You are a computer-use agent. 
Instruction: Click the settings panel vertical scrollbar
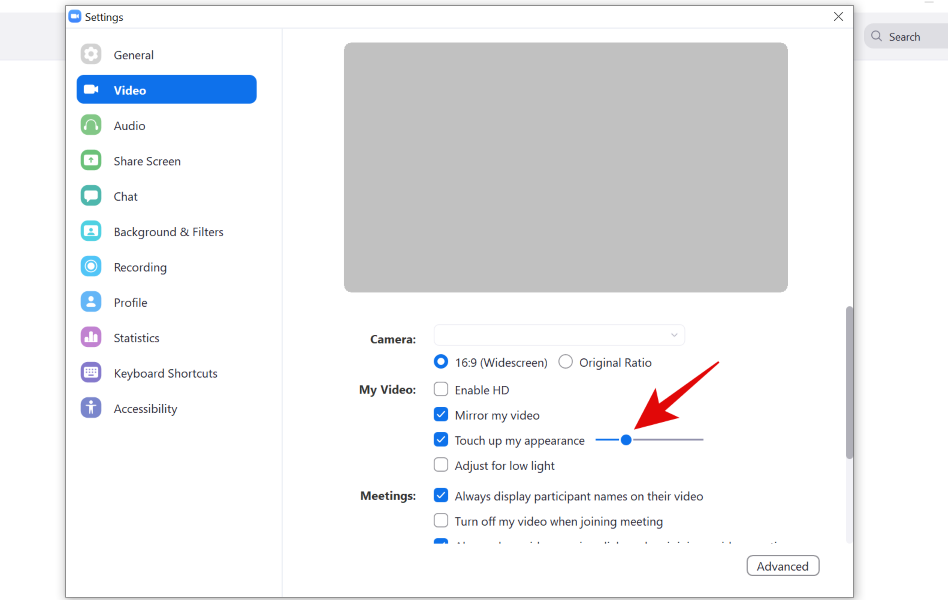tap(849, 382)
